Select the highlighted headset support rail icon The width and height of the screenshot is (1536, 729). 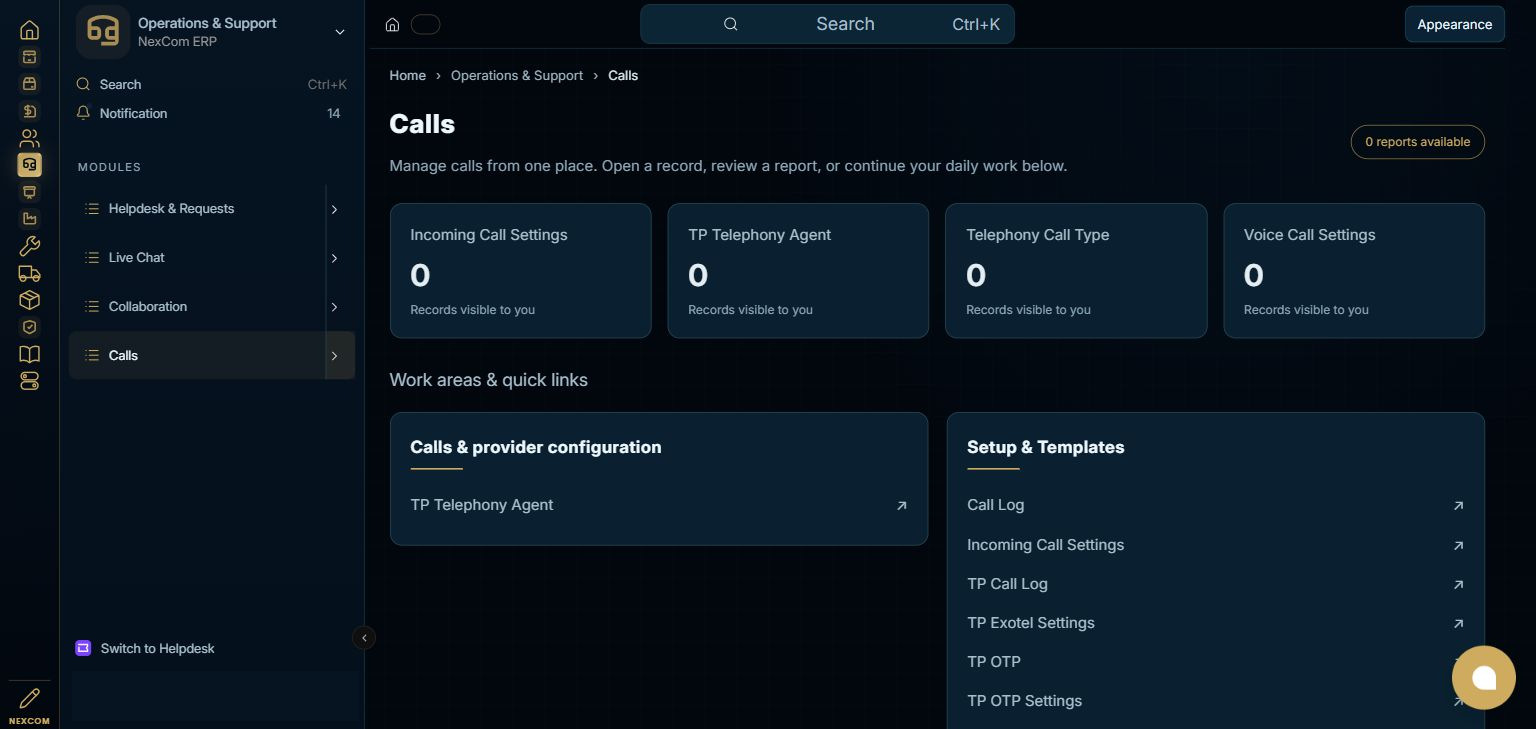[30, 165]
